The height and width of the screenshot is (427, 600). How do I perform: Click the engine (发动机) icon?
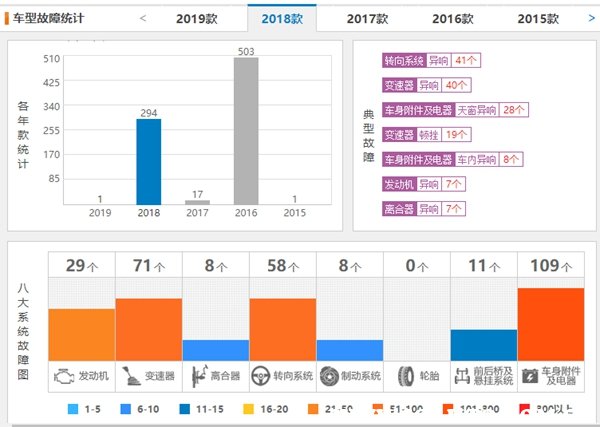[x=63, y=377]
